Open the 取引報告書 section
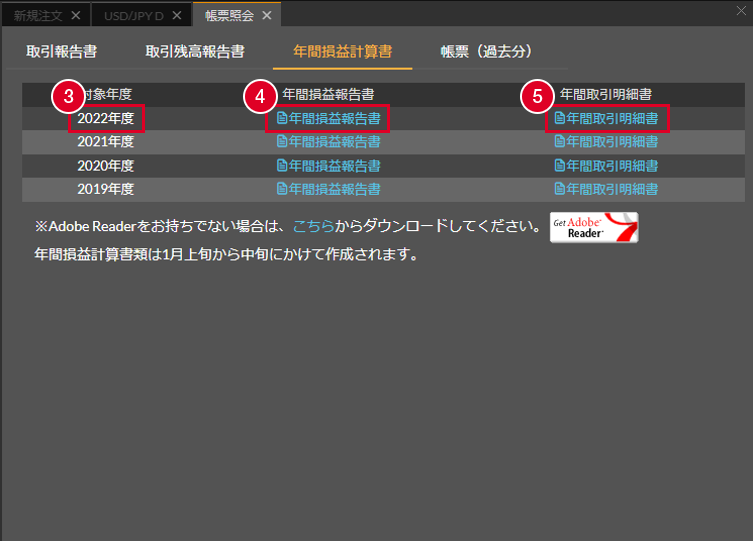Viewport: 753px width, 541px height. (x=61, y=51)
